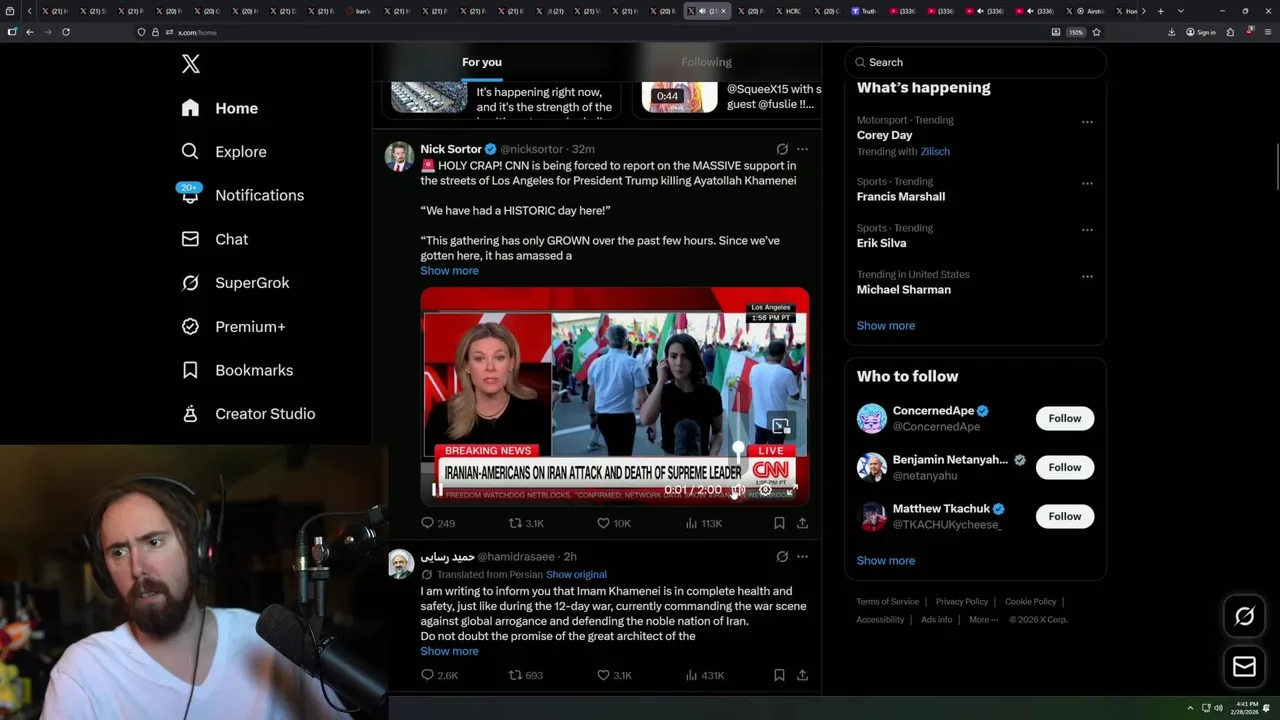This screenshot has width=1280, height=720.
Task: Open Privacy Policy link
Action: click(x=961, y=602)
